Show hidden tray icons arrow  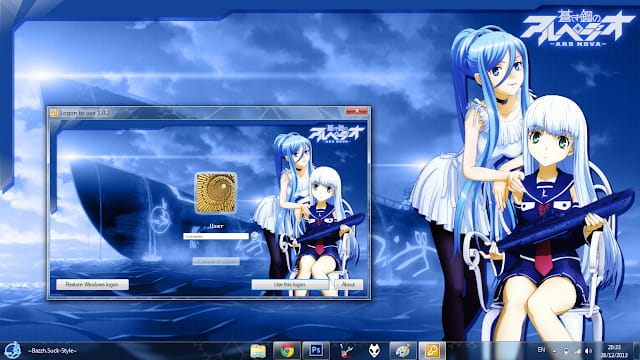point(554,351)
